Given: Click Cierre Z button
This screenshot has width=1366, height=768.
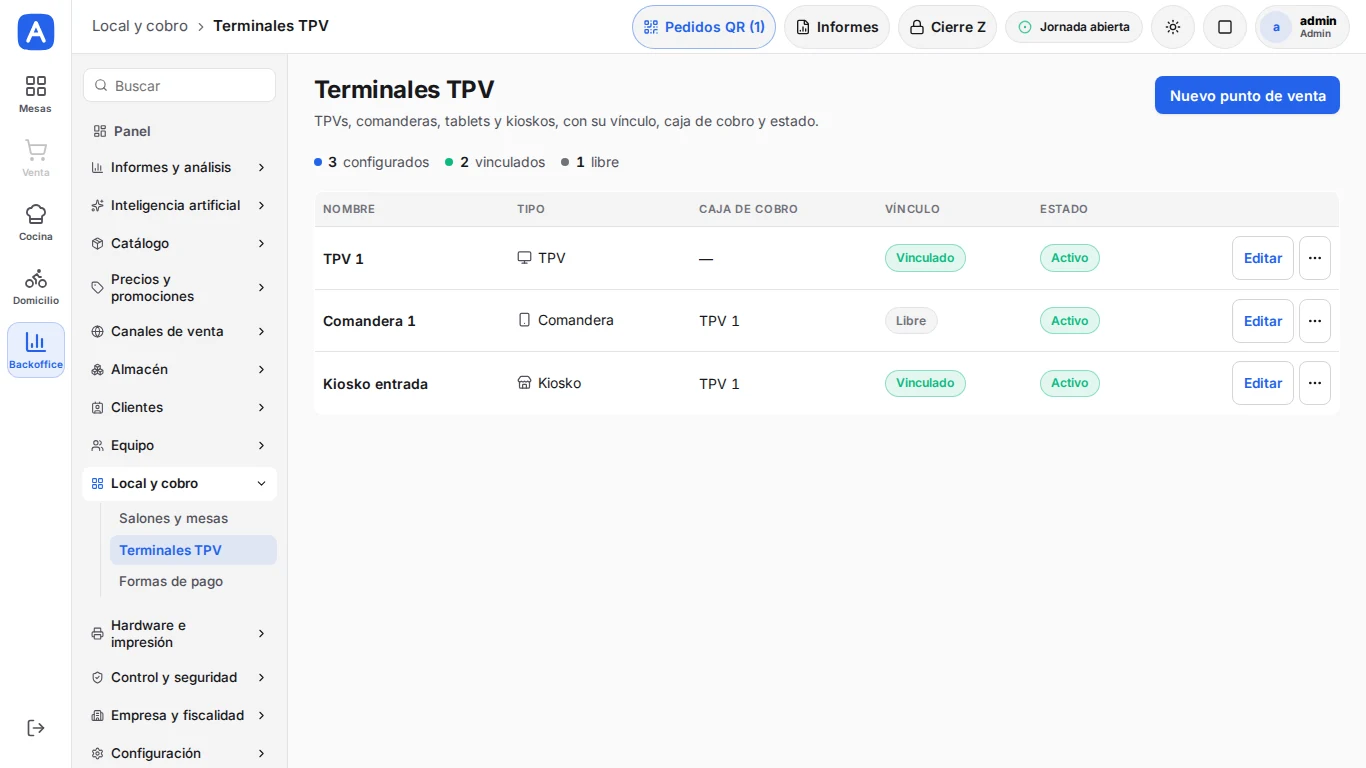Looking at the screenshot, I should tap(947, 27).
